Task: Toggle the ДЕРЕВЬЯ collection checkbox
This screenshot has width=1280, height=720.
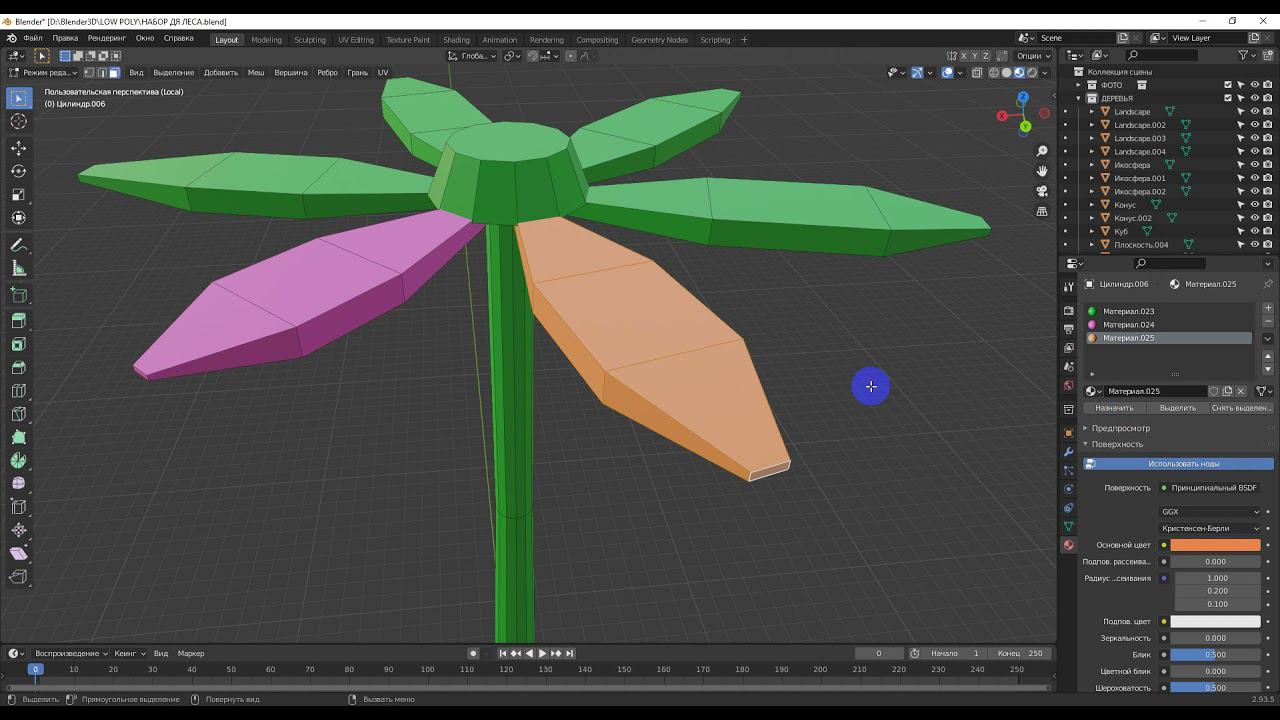Action: pos(1228,98)
